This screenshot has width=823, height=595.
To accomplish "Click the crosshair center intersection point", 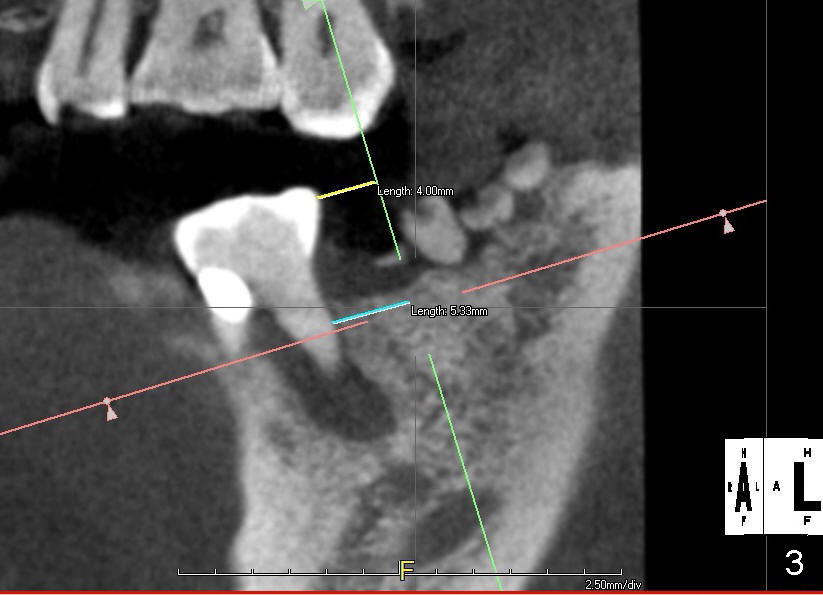I will [416, 308].
